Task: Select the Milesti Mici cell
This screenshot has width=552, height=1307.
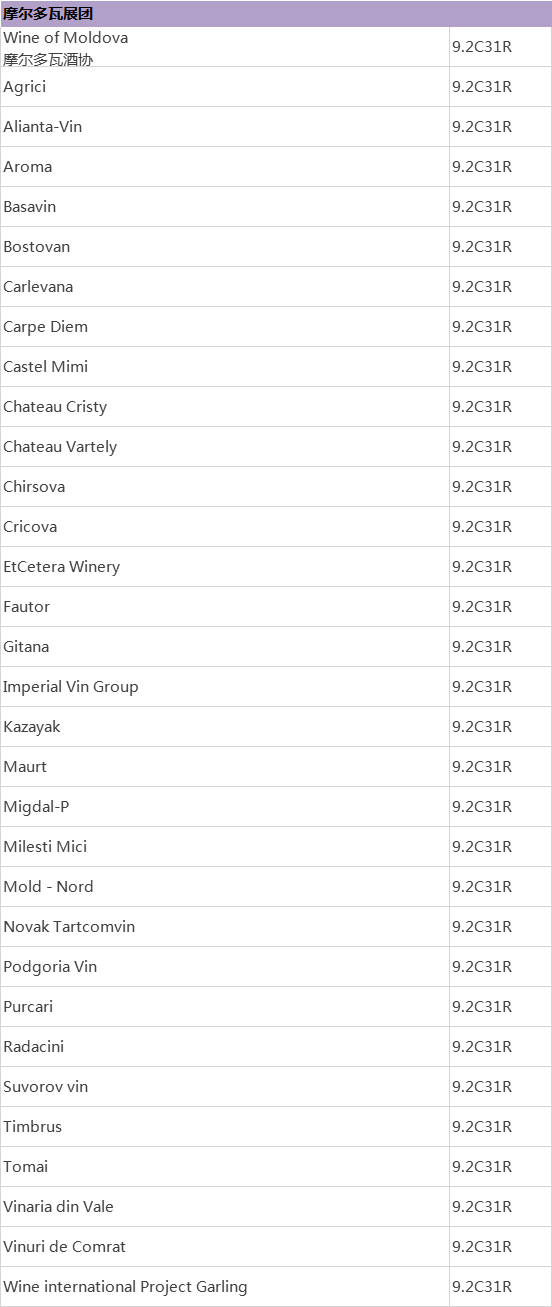Action: point(225,847)
